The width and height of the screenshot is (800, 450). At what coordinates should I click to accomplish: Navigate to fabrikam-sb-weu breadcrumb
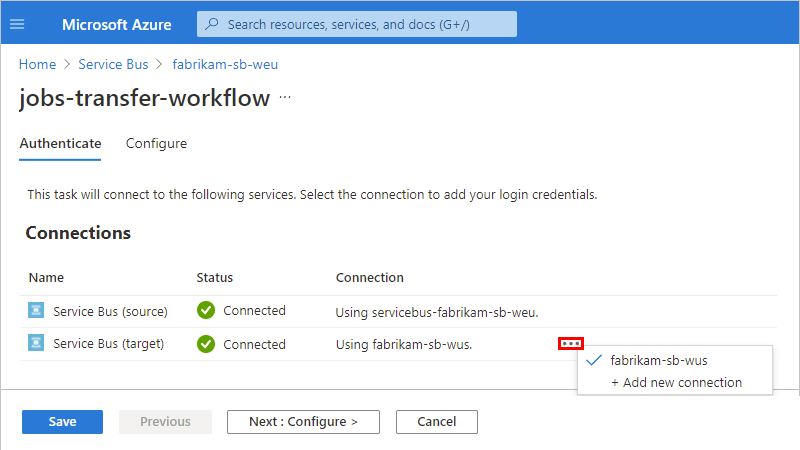[225, 64]
